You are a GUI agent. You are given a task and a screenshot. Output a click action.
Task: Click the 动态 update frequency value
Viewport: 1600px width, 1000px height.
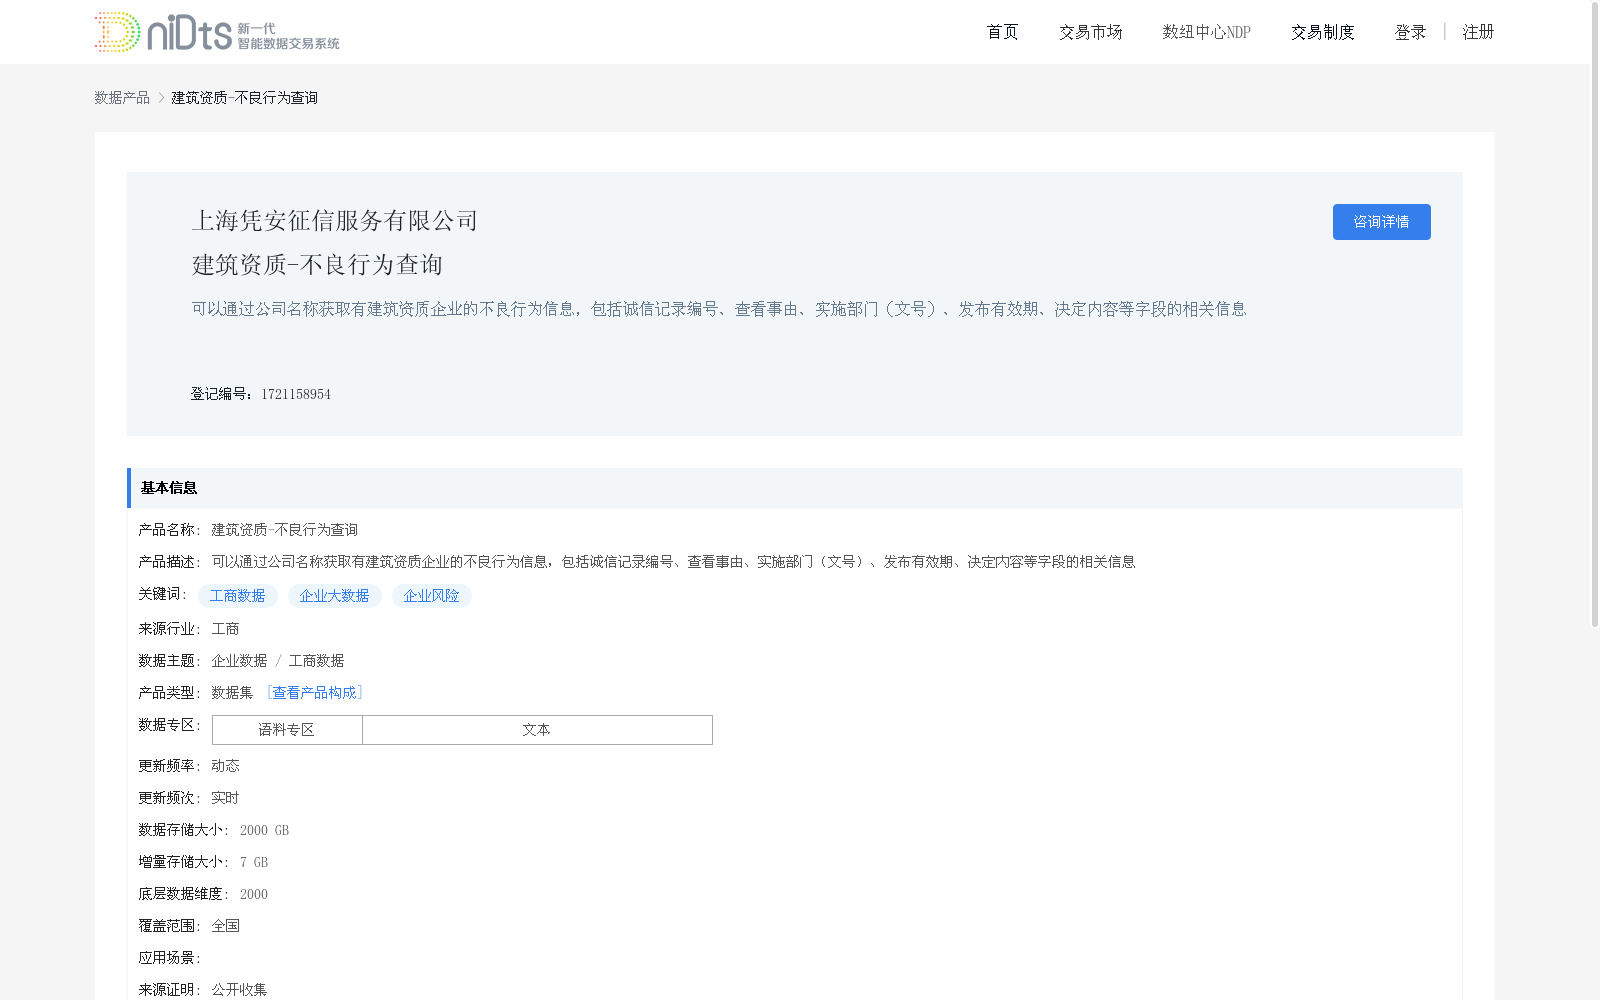coord(225,766)
